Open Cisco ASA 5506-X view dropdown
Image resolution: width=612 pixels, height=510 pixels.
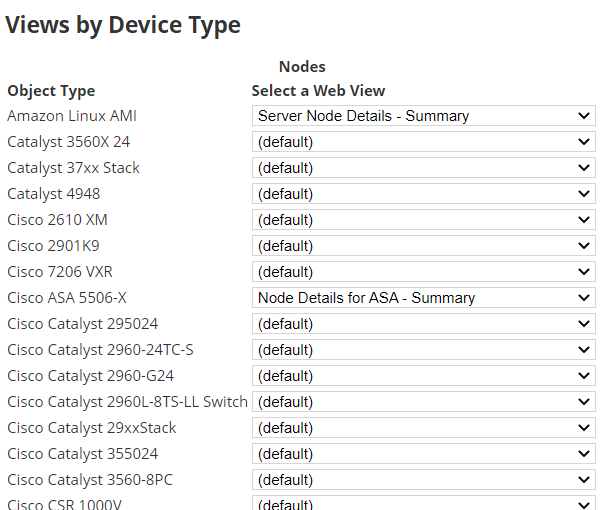[x=423, y=298]
